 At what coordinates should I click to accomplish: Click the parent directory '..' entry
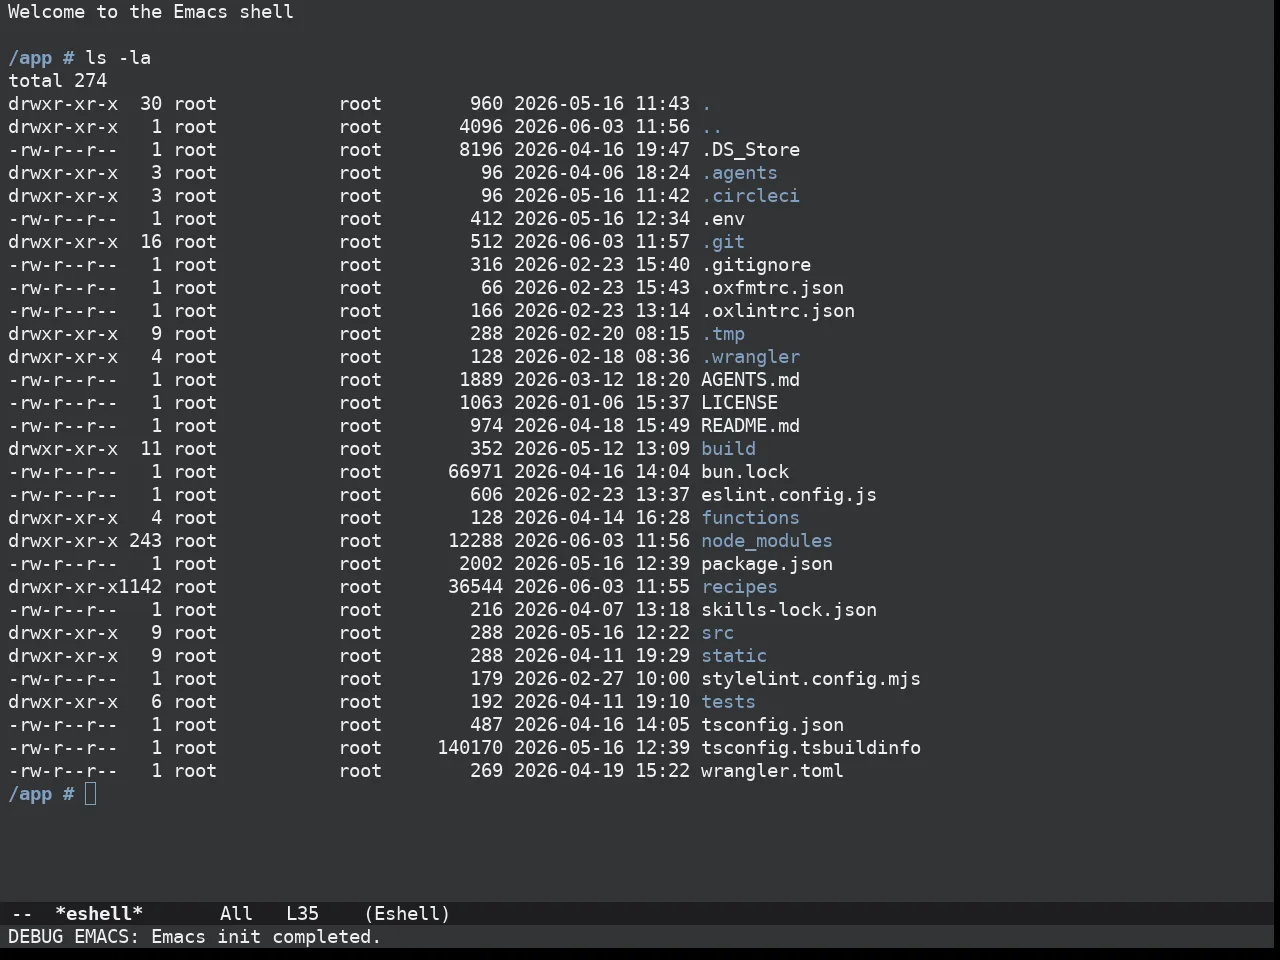tap(712, 127)
